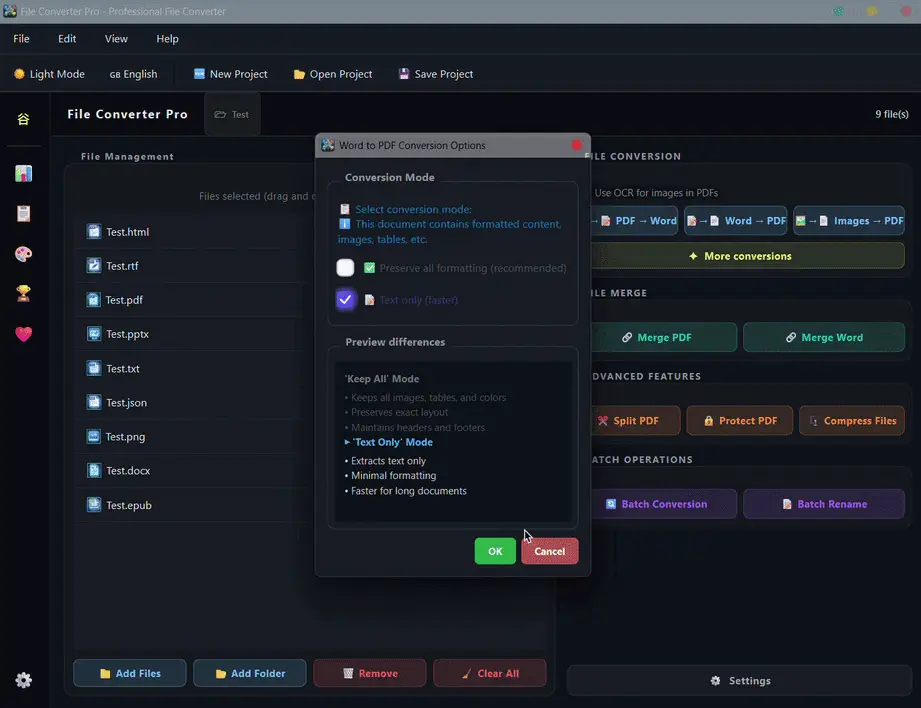Open the Edit menu
The image size is (921, 708).
click(66, 38)
